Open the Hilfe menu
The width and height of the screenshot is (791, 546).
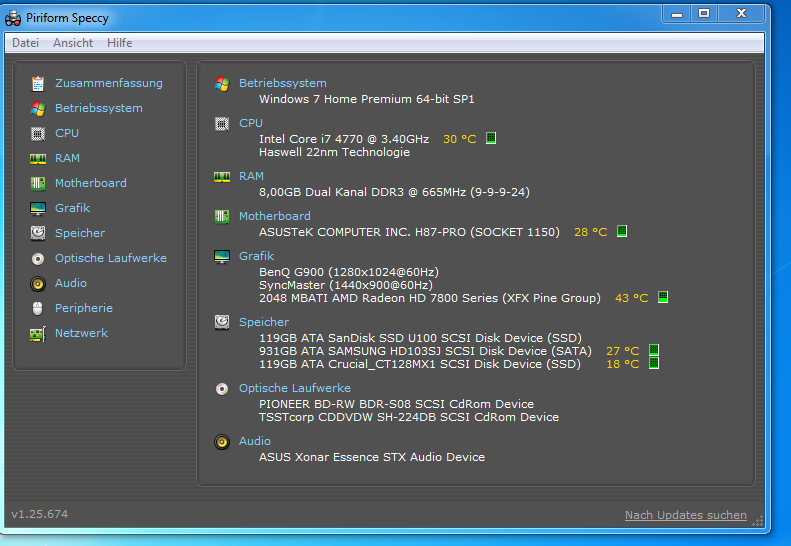(120, 43)
